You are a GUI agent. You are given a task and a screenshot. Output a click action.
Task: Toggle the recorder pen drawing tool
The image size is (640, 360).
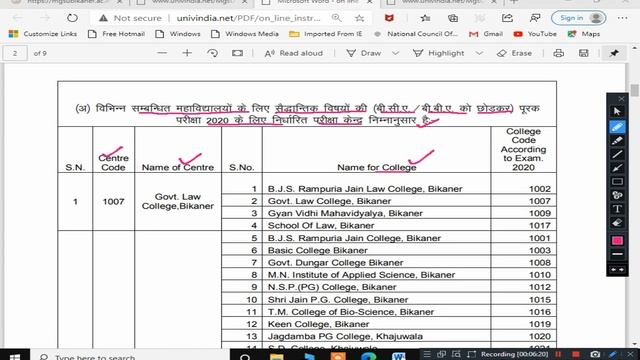point(613,354)
